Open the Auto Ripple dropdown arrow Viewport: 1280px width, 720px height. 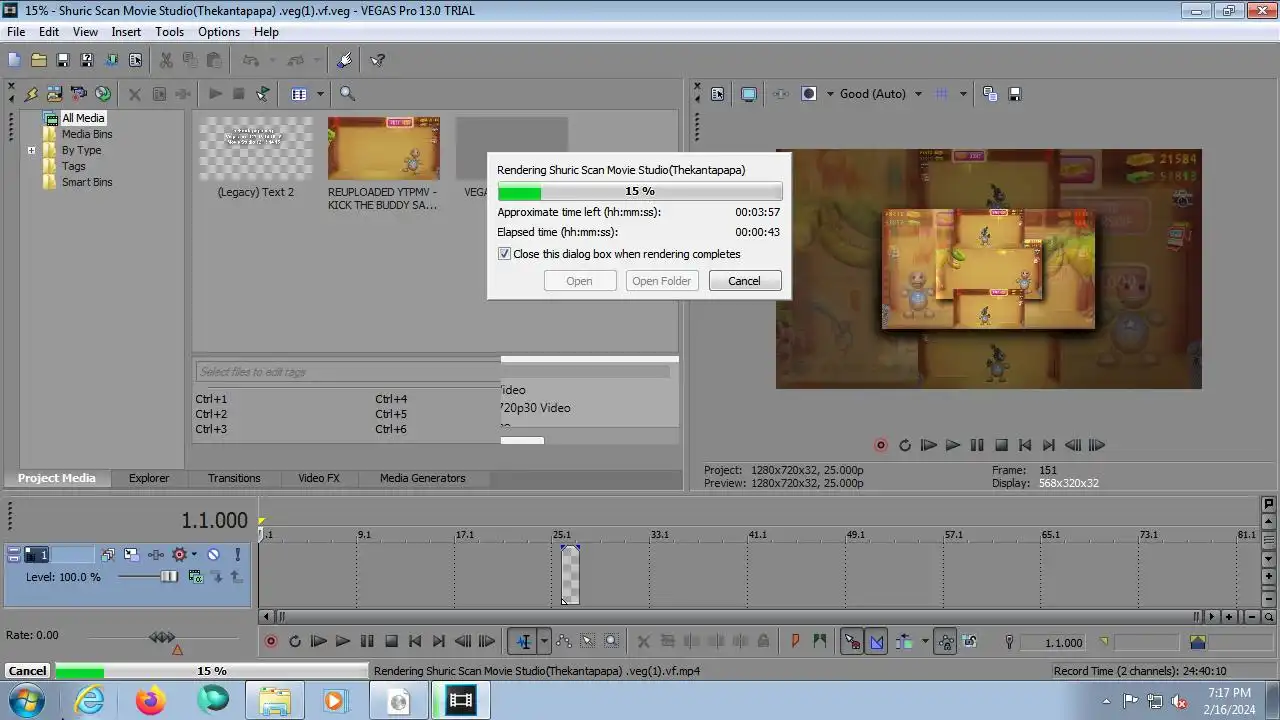[925, 642]
